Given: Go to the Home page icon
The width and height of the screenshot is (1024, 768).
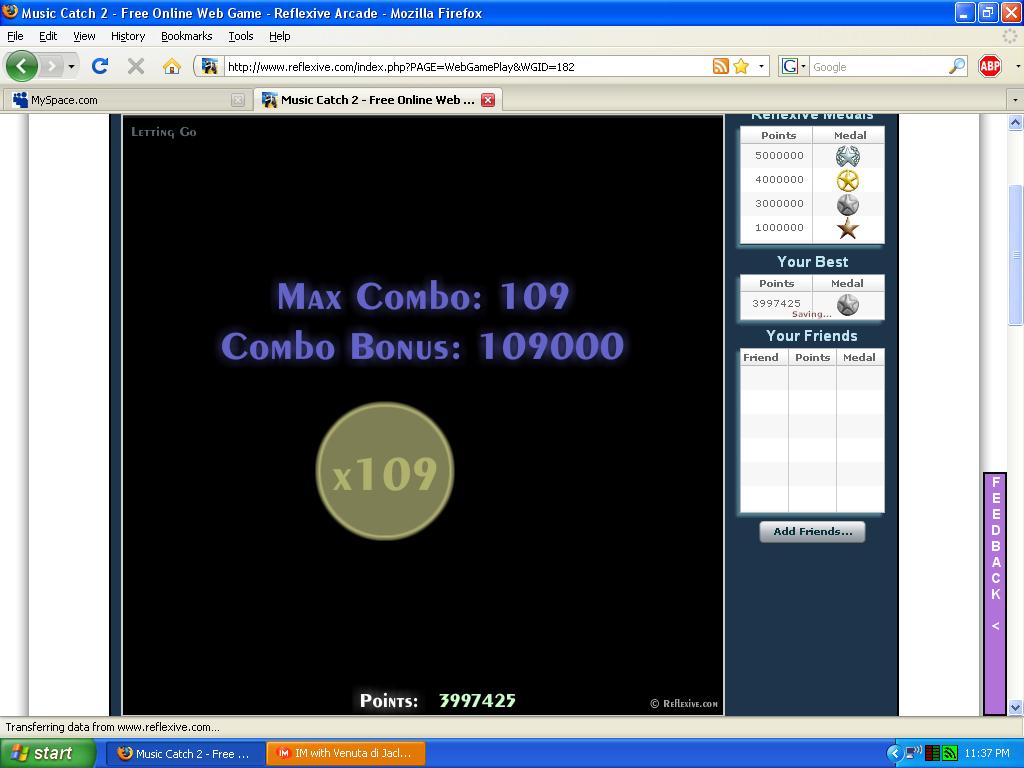Looking at the screenshot, I should pos(172,66).
